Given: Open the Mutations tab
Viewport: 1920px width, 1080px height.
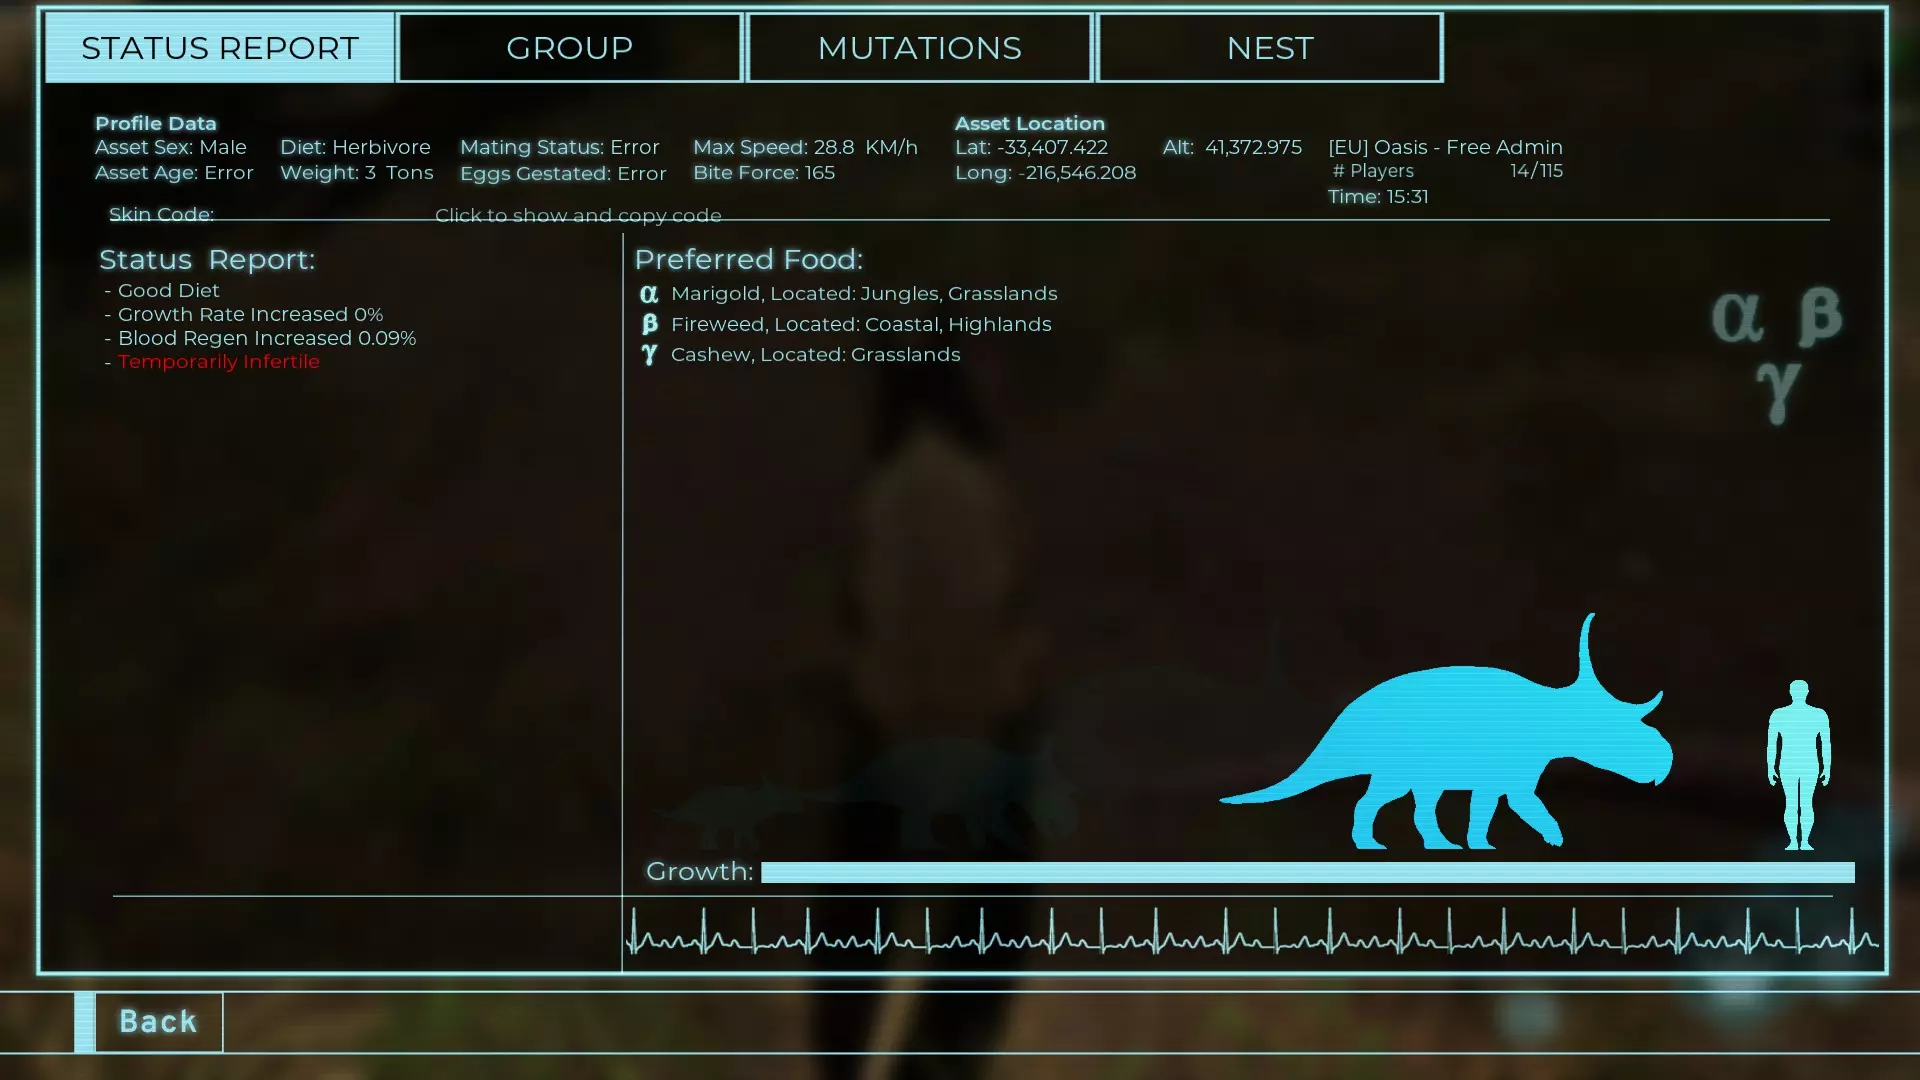Looking at the screenshot, I should click(919, 48).
